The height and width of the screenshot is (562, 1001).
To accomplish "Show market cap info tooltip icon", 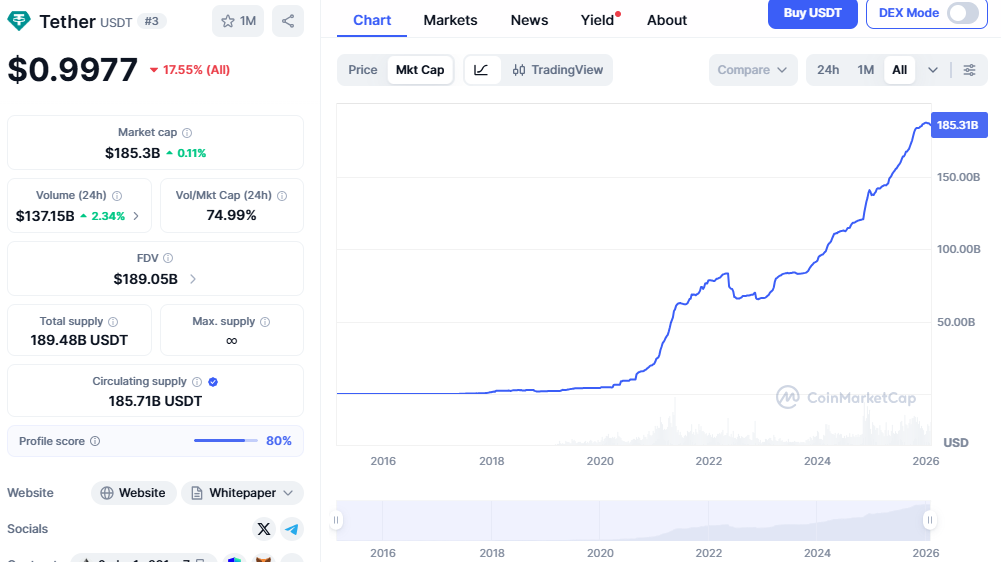I will point(187,133).
